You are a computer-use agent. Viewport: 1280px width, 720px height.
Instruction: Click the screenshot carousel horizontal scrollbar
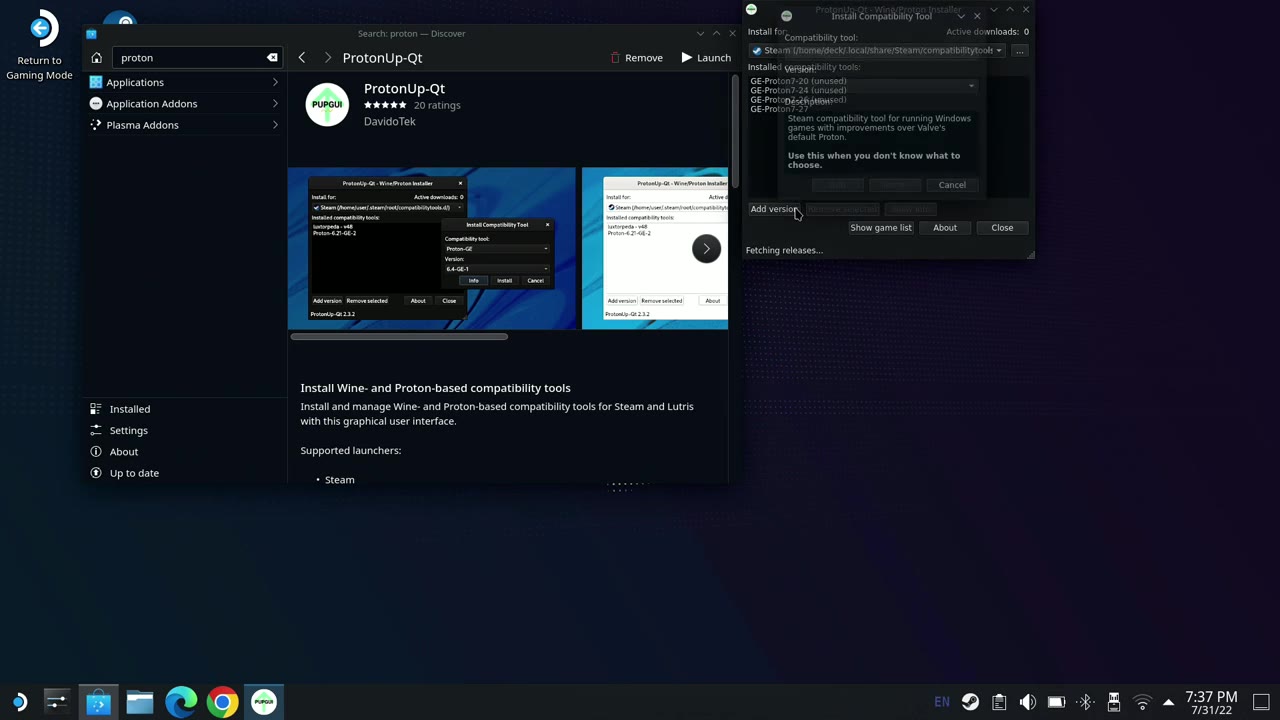pos(400,337)
